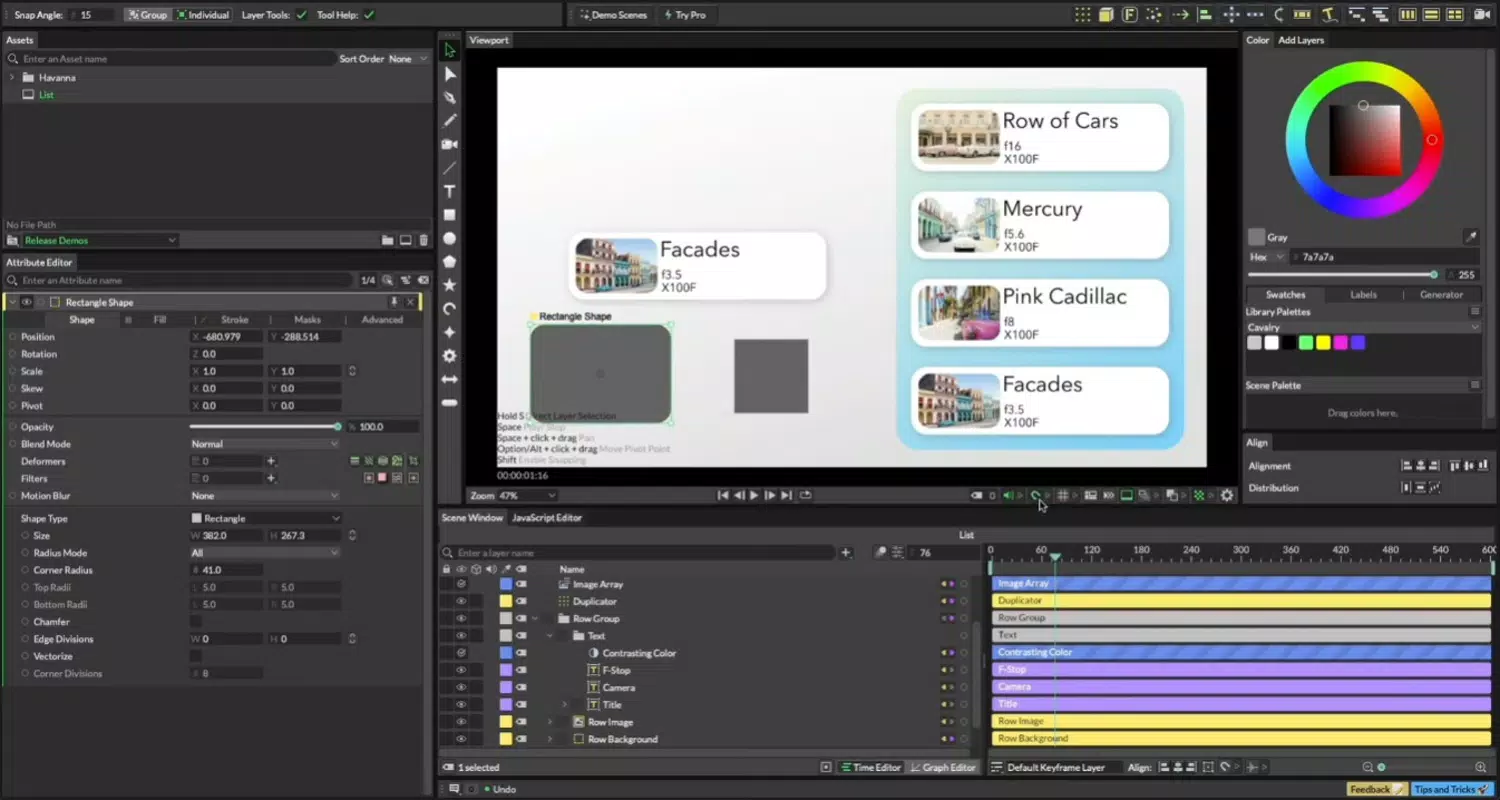Select the green swatch in Cavalry palette
The width and height of the screenshot is (1500, 800).
click(x=1305, y=343)
